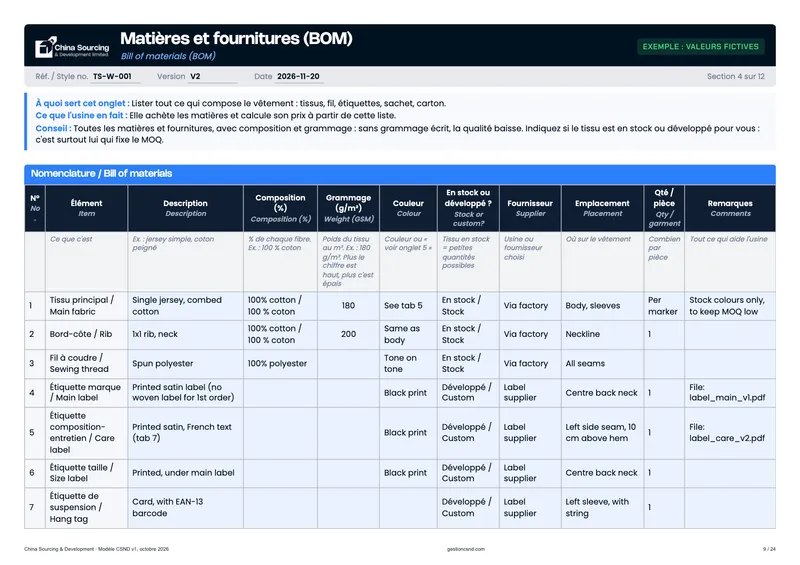Select the style no. field TS-W-001
This screenshot has height=565, width=800.
click(115, 77)
